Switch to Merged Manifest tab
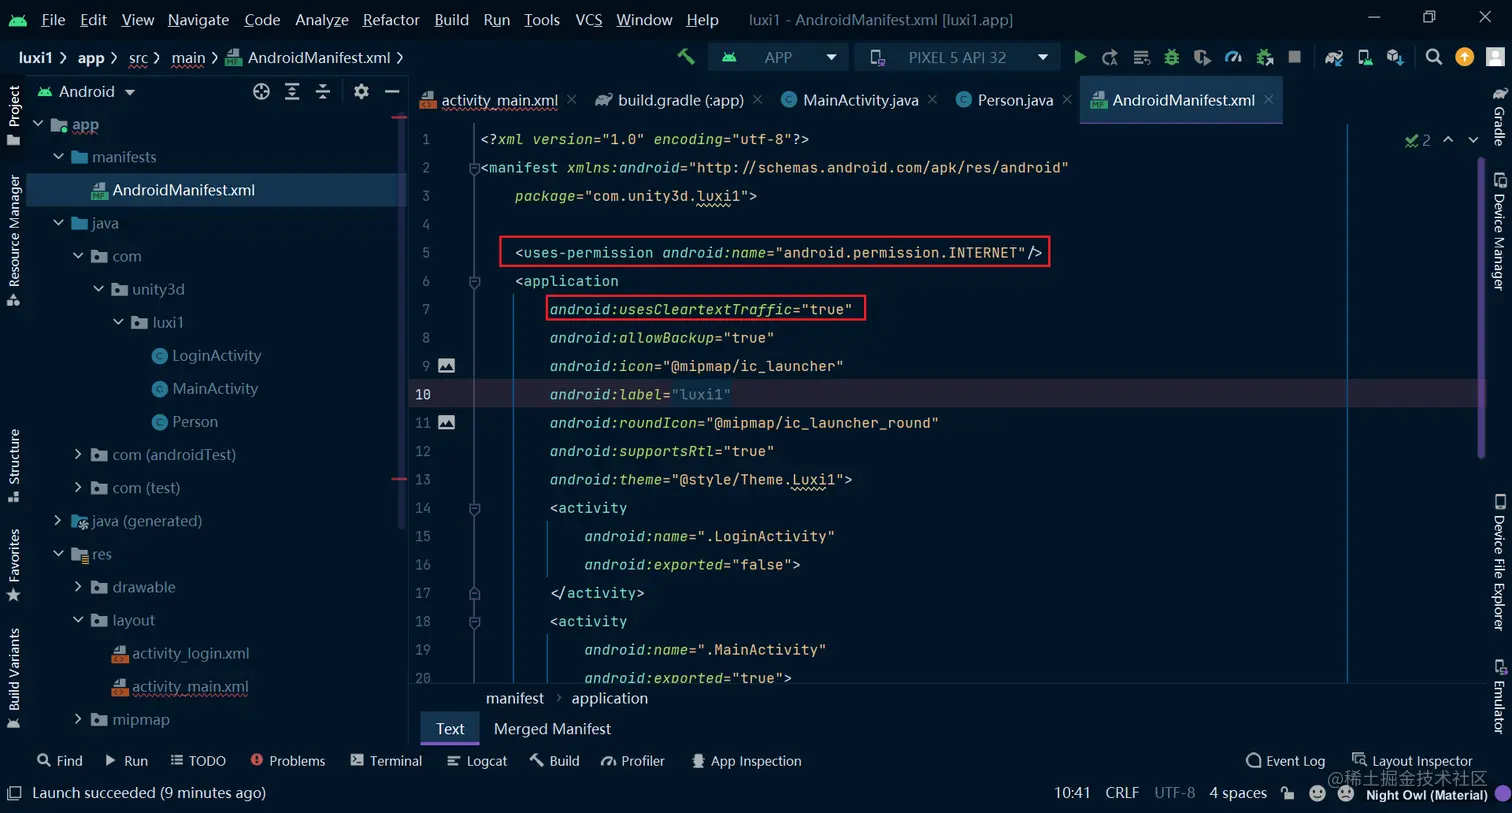This screenshot has width=1512, height=813. (552, 729)
